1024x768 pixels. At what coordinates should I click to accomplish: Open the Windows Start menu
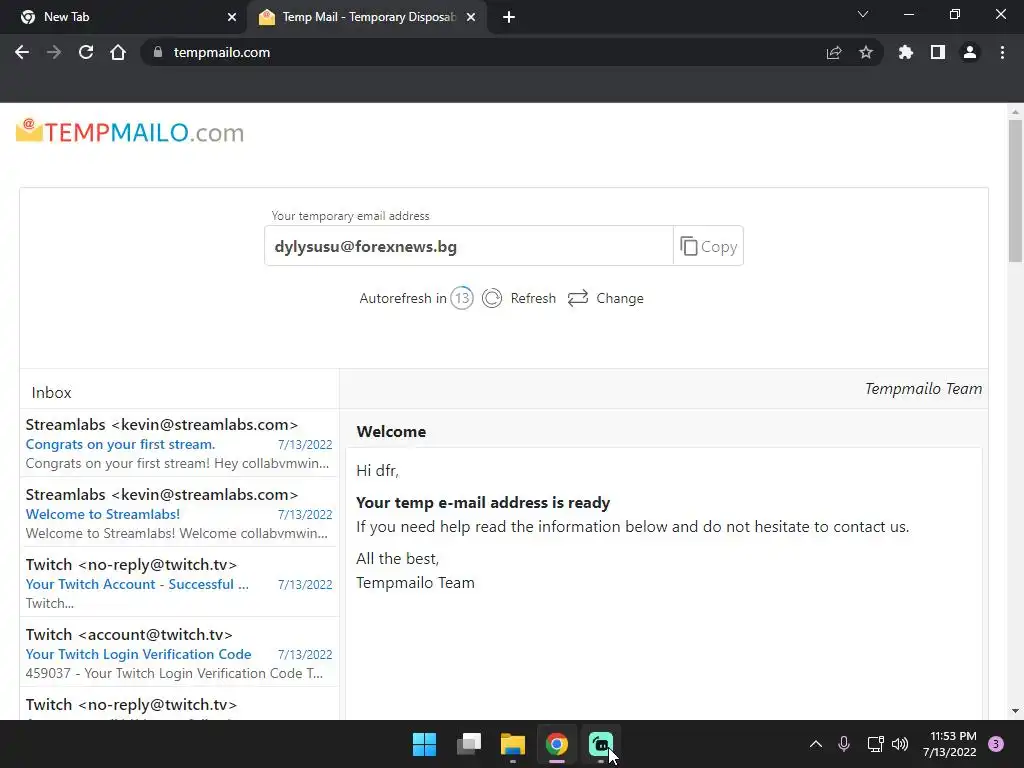(424, 744)
